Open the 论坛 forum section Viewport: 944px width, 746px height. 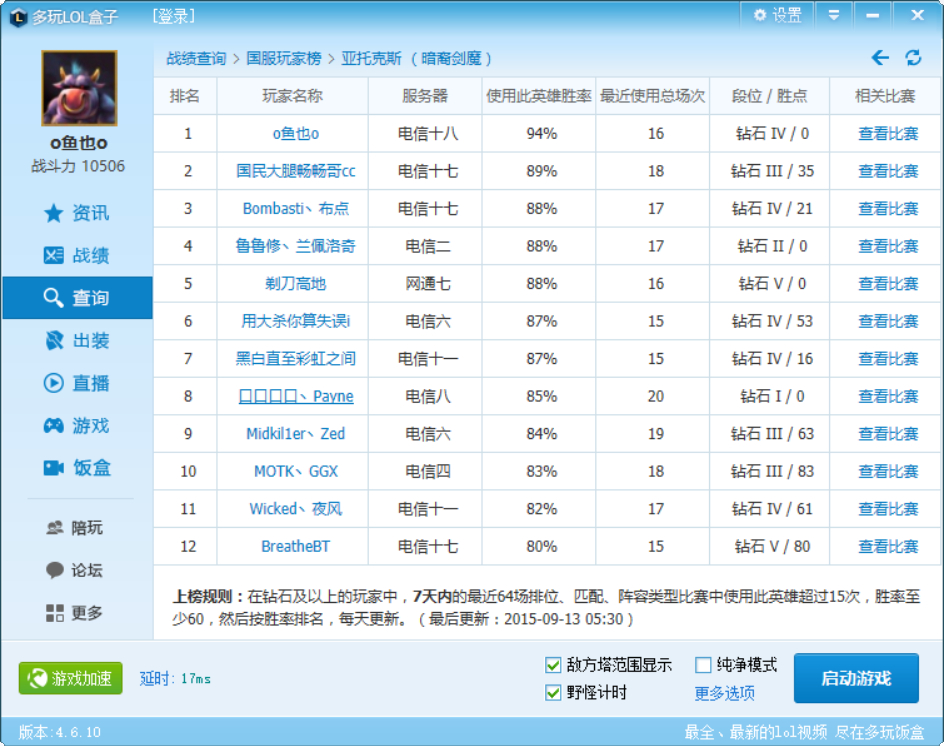[75, 570]
